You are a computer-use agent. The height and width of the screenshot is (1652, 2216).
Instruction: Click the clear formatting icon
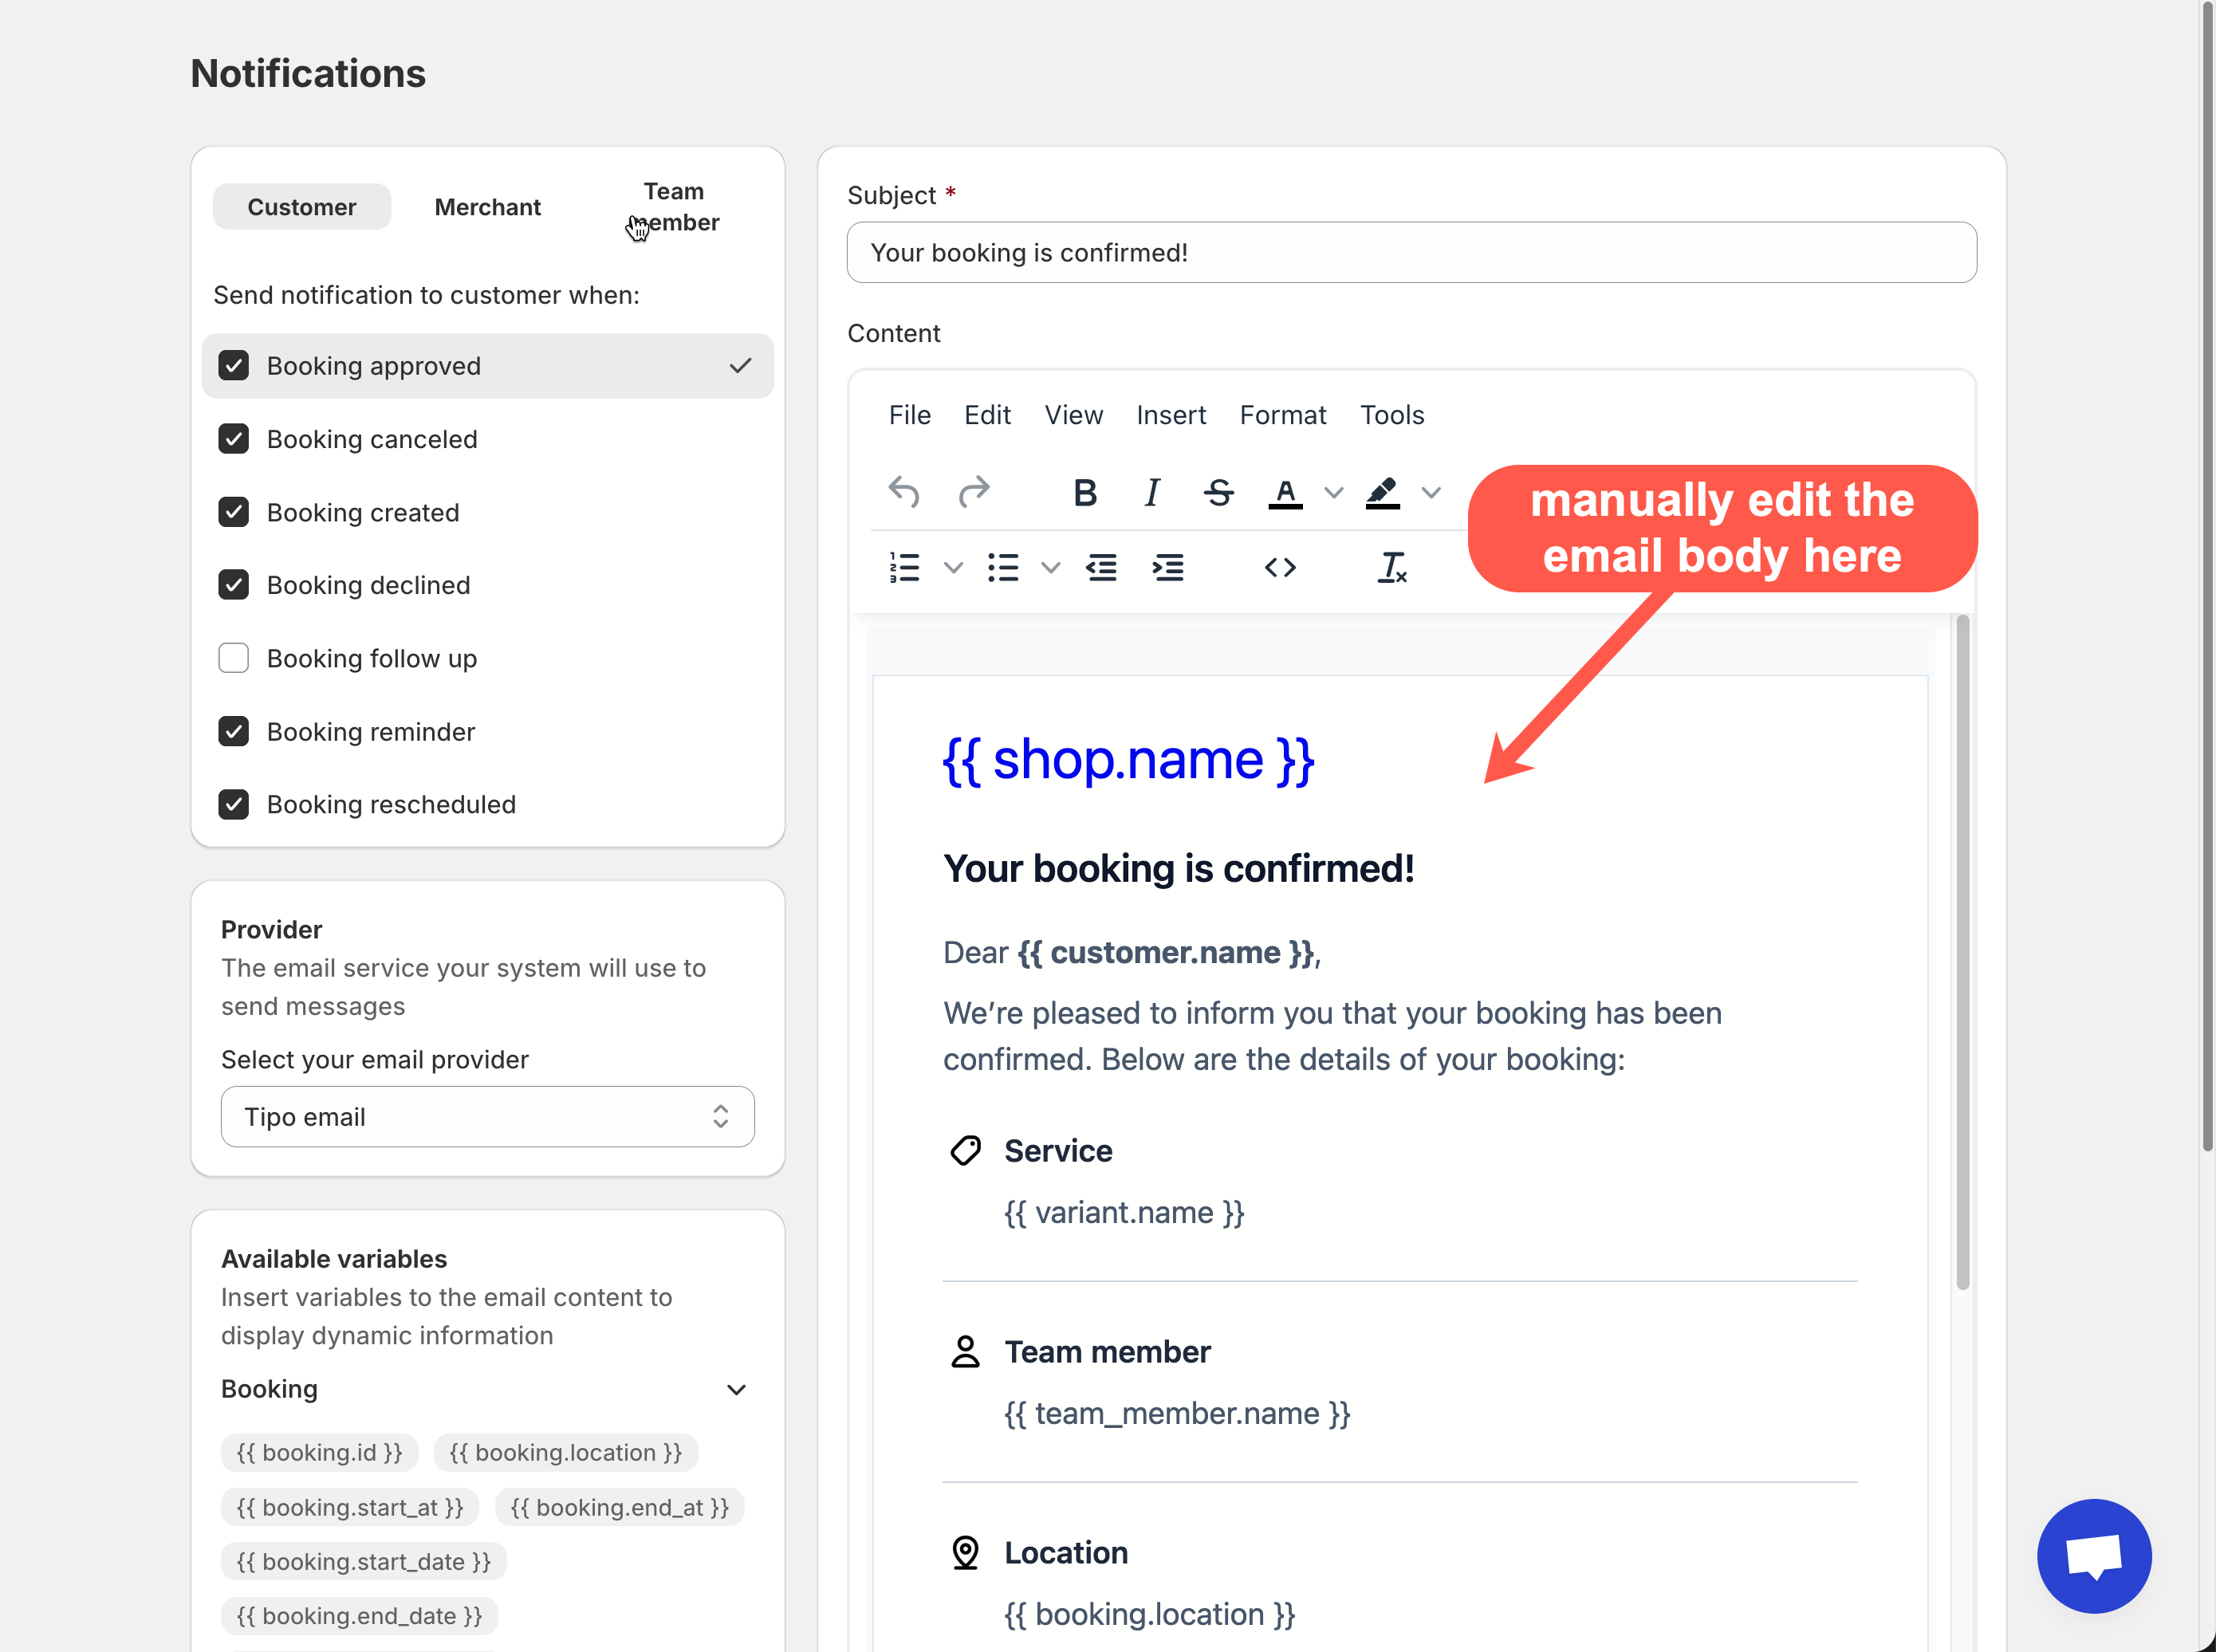1392,568
